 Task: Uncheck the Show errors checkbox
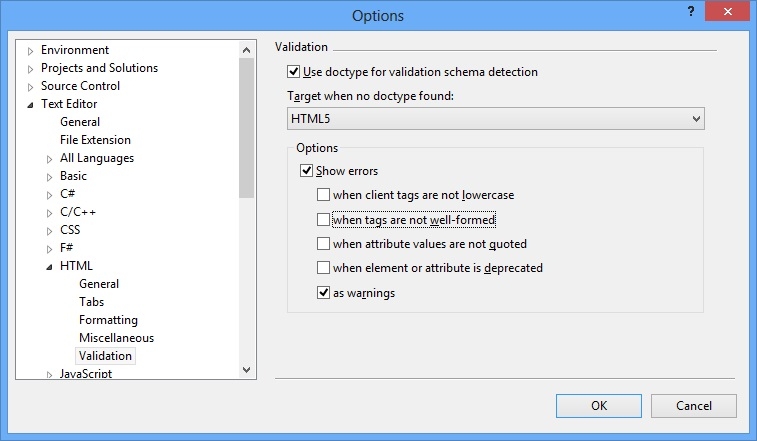[307, 171]
